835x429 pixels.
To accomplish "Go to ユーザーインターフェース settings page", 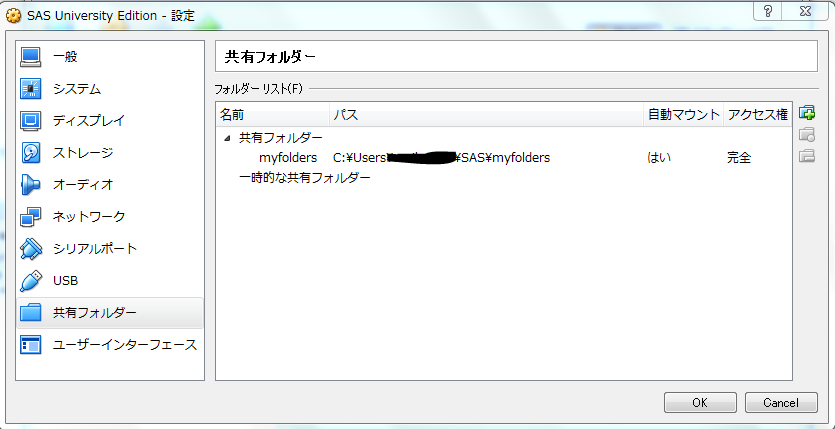I will click(125, 344).
